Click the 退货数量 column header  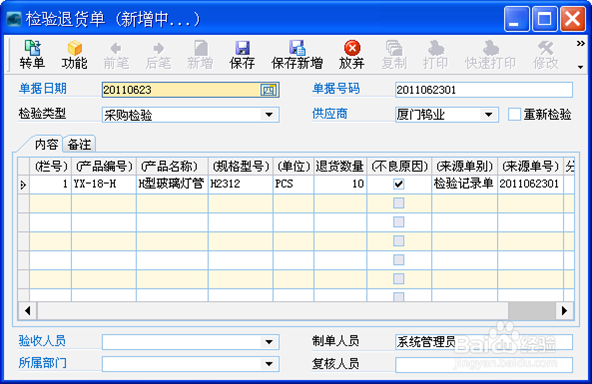click(340, 166)
